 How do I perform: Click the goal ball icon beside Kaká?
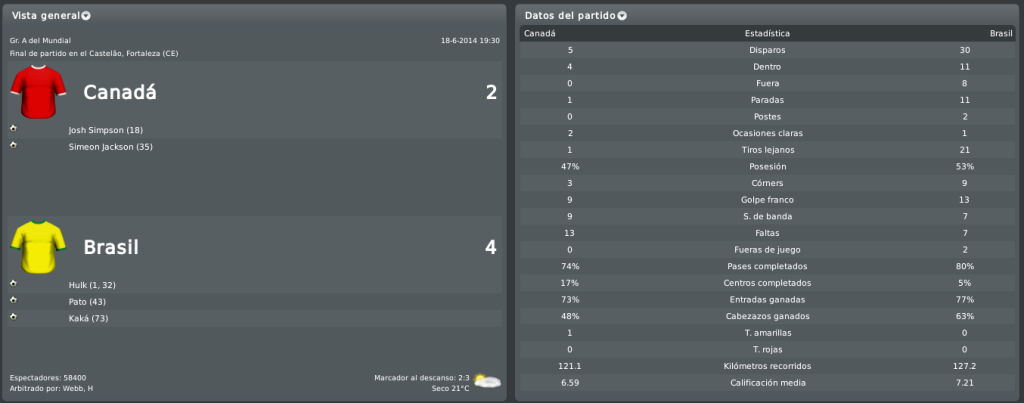click(13, 317)
